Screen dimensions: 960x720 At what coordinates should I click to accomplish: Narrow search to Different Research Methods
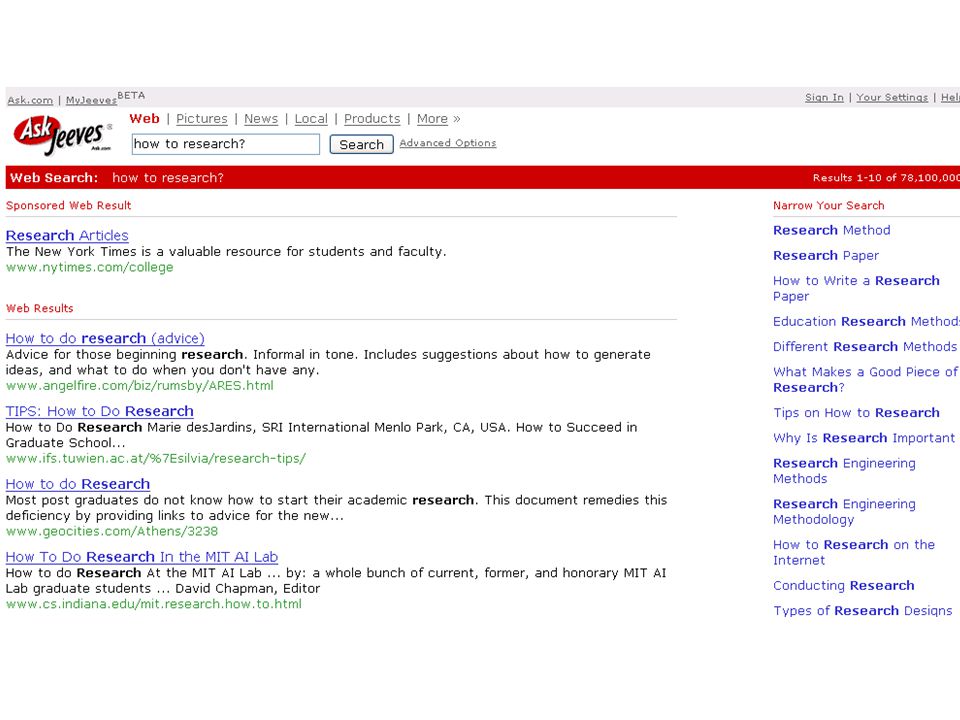tap(864, 347)
